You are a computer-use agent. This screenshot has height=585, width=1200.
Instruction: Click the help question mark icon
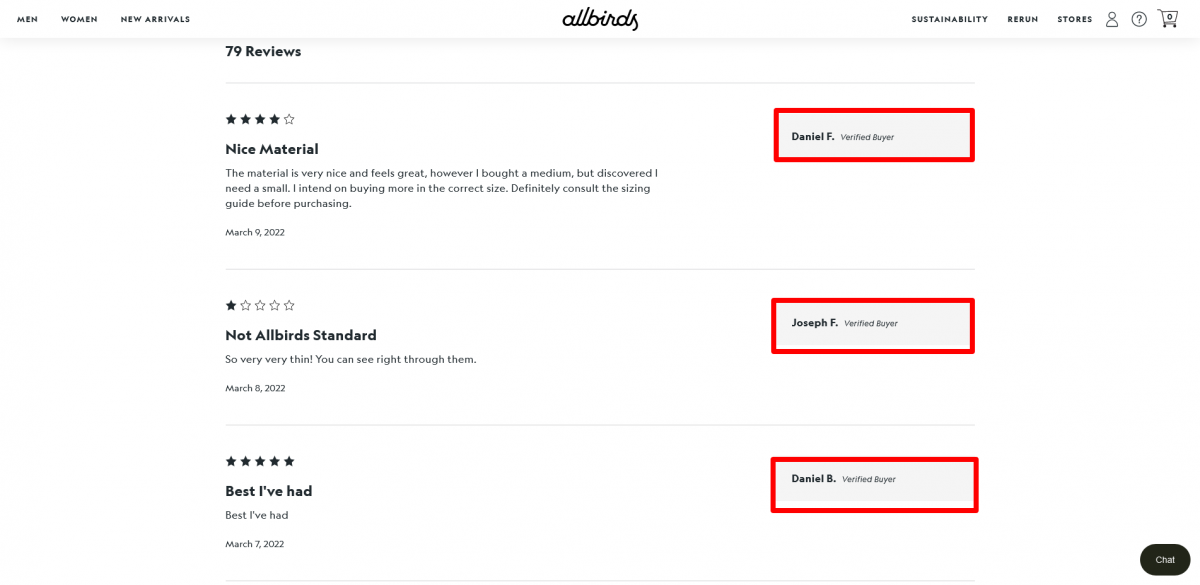coord(1139,18)
